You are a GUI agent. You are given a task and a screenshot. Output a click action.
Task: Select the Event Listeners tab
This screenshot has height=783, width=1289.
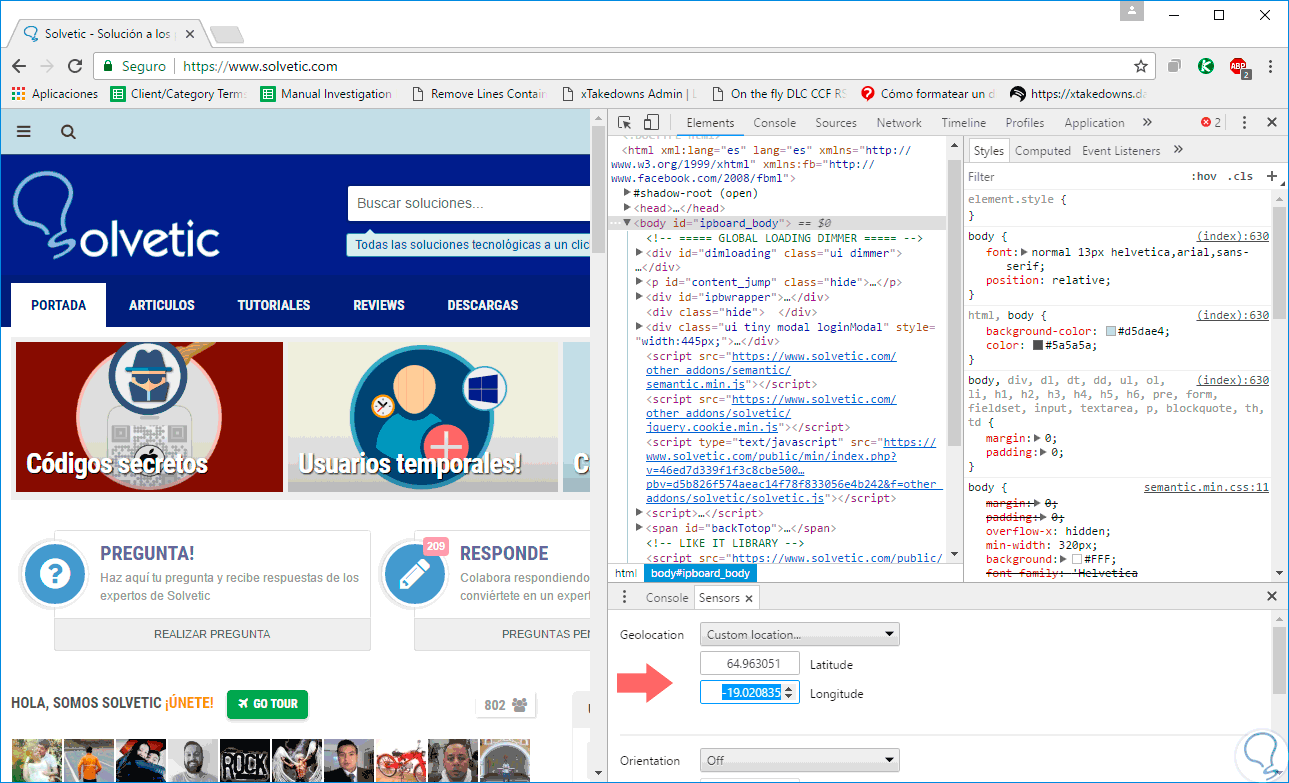(1121, 151)
